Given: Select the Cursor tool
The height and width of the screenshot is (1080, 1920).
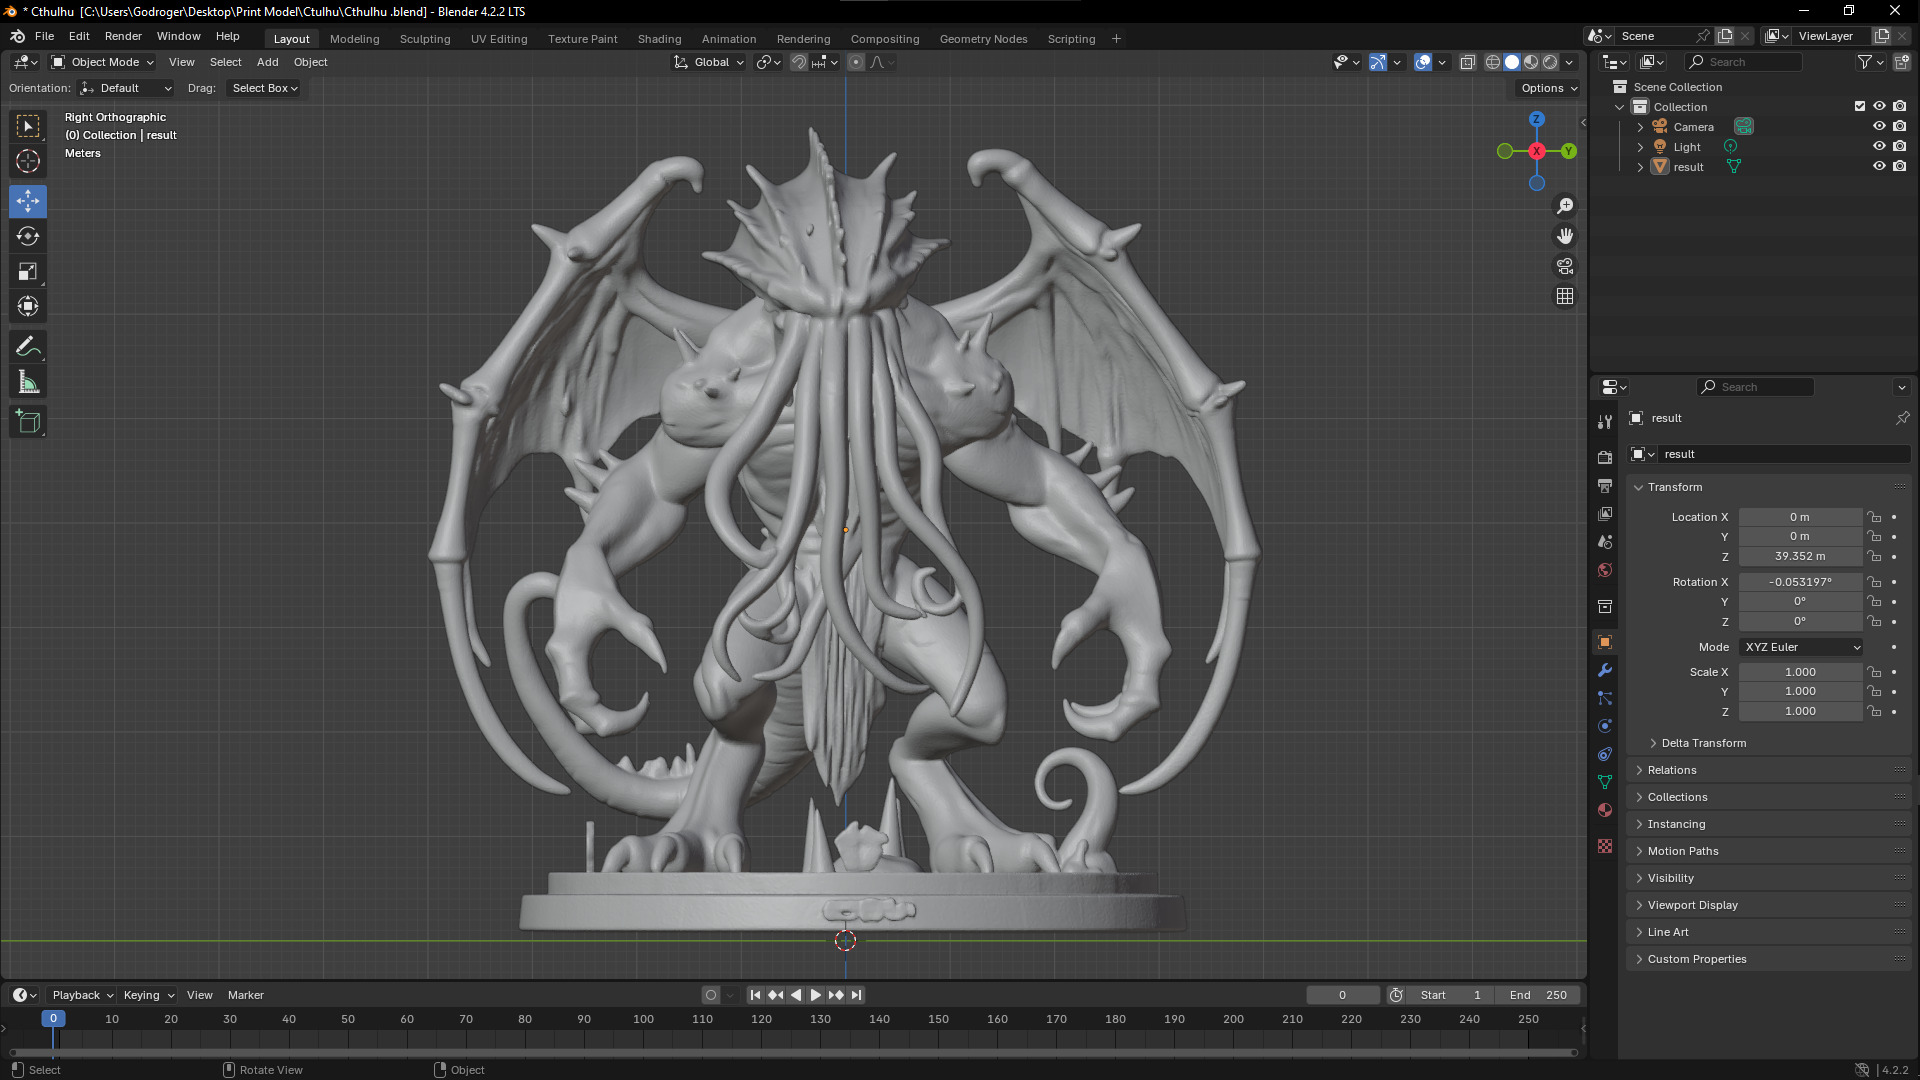Looking at the screenshot, I should click(28, 161).
